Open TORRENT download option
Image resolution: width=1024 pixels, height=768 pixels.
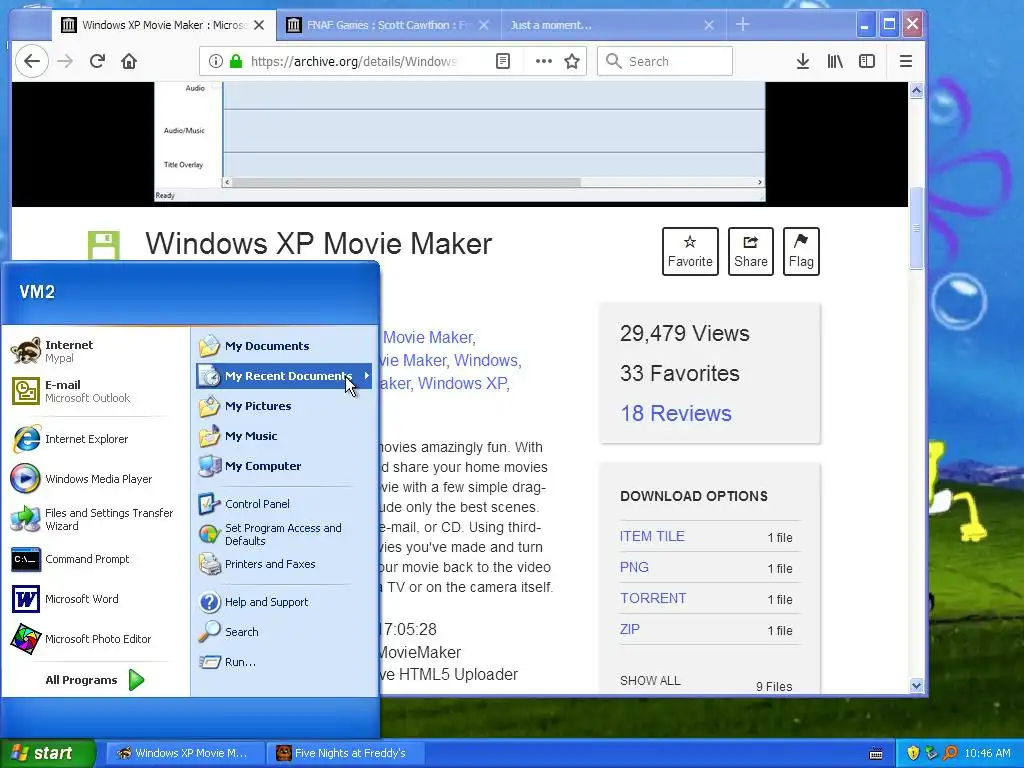(653, 598)
